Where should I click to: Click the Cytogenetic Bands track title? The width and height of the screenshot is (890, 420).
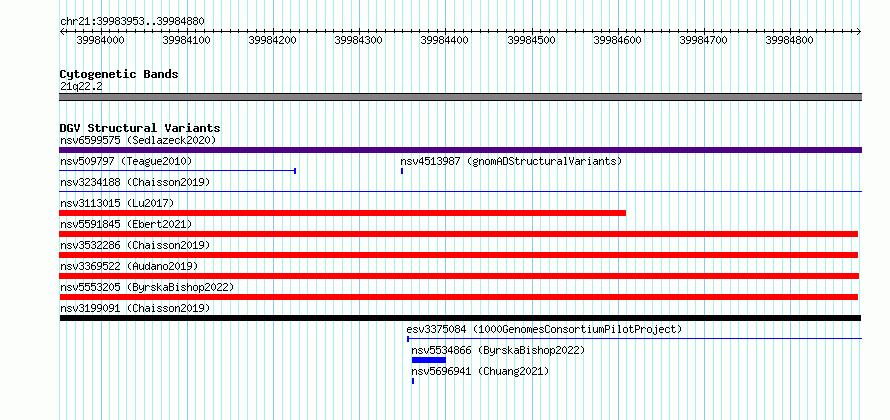(119, 74)
